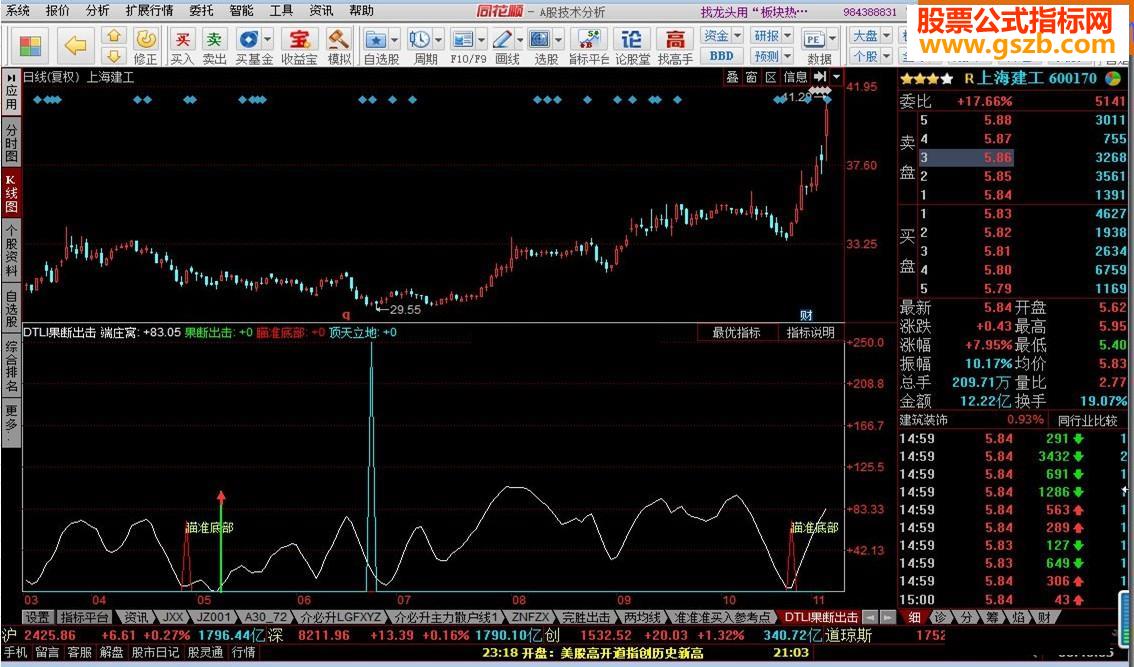The height and width of the screenshot is (667, 1134).
Task: Select the 完胜出击 indicator tab
Action: point(586,617)
